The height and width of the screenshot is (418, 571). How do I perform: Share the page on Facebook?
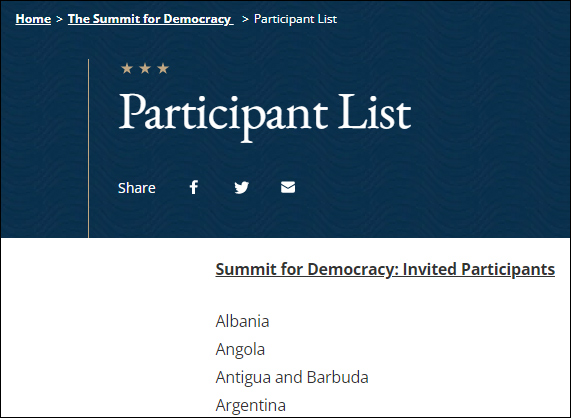(x=194, y=187)
